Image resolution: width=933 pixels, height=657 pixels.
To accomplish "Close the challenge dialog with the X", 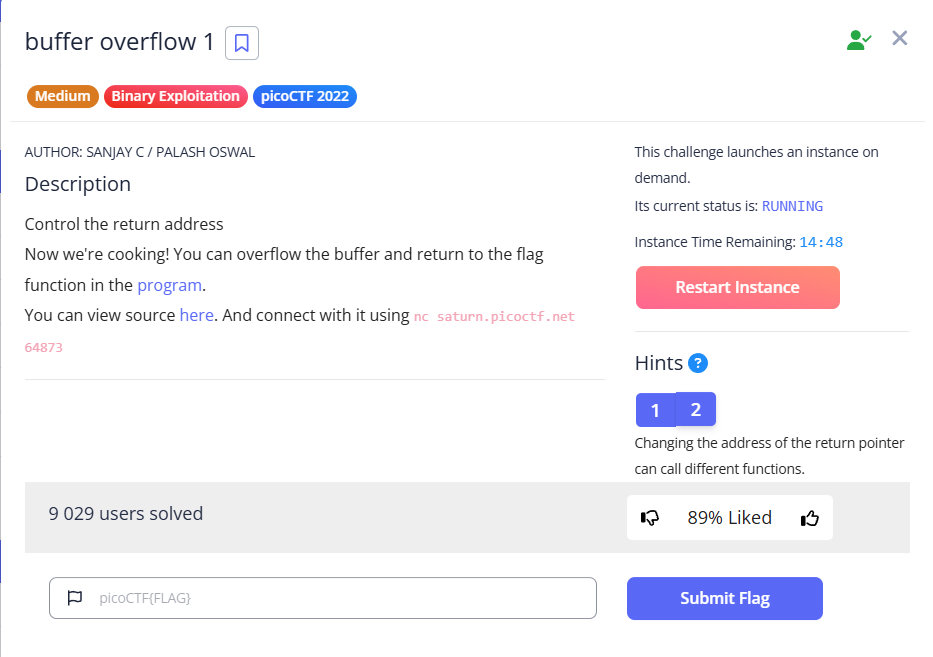I will coord(900,39).
